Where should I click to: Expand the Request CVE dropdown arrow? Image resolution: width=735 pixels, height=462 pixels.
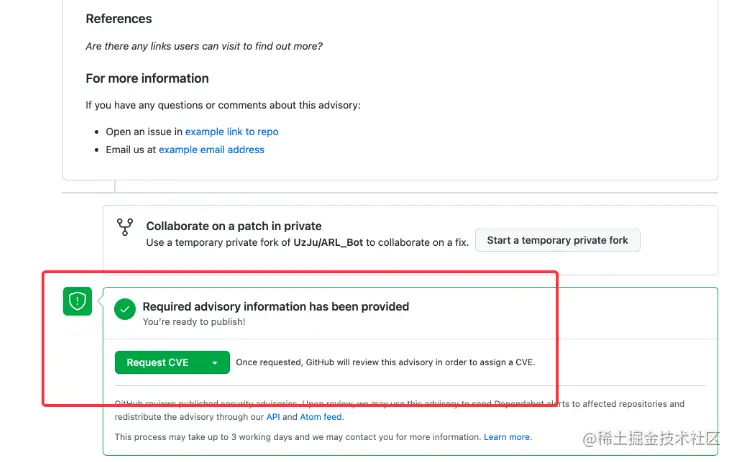point(215,363)
